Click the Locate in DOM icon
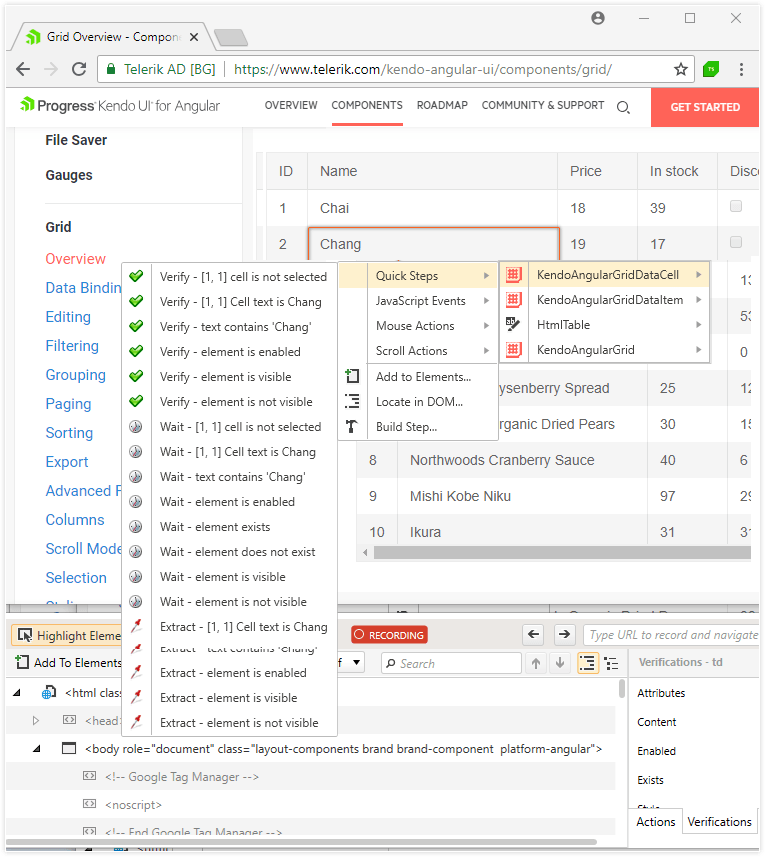Viewport: 765px width, 857px height. (x=352, y=402)
